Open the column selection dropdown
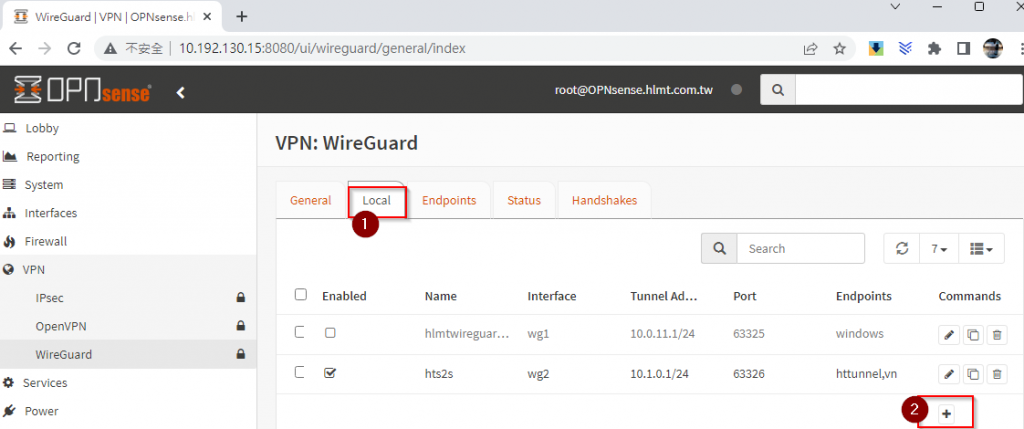Image resolution: width=1024 pixels, height=429 pixels. [981, 249]
